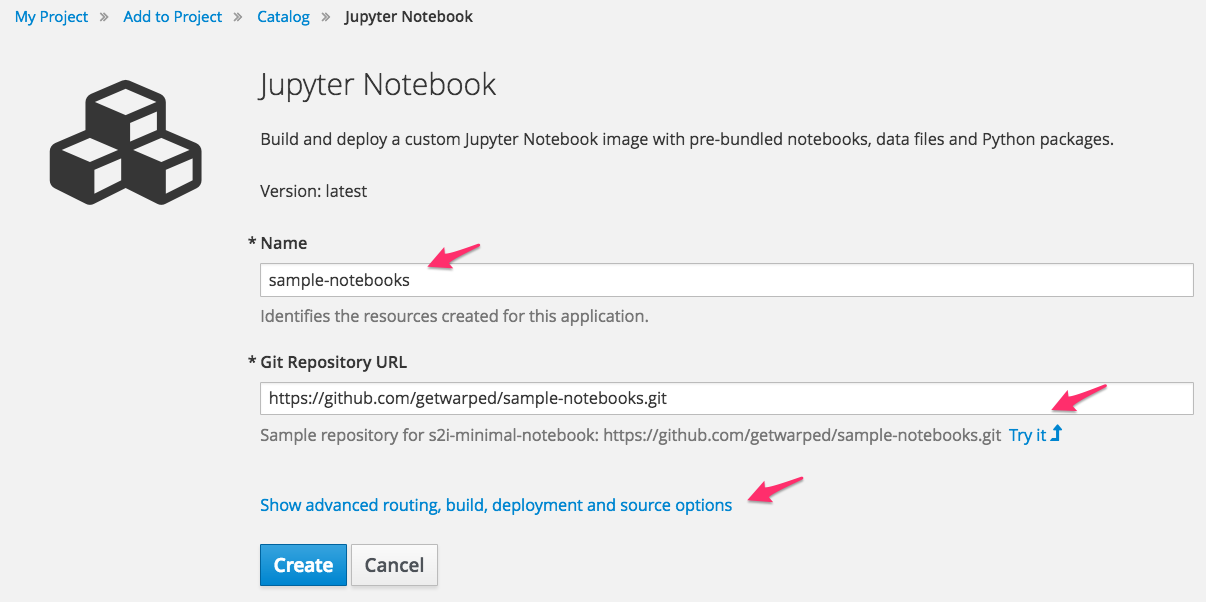Expand advanced routing, build, deployment options

[x=496, y=505]
